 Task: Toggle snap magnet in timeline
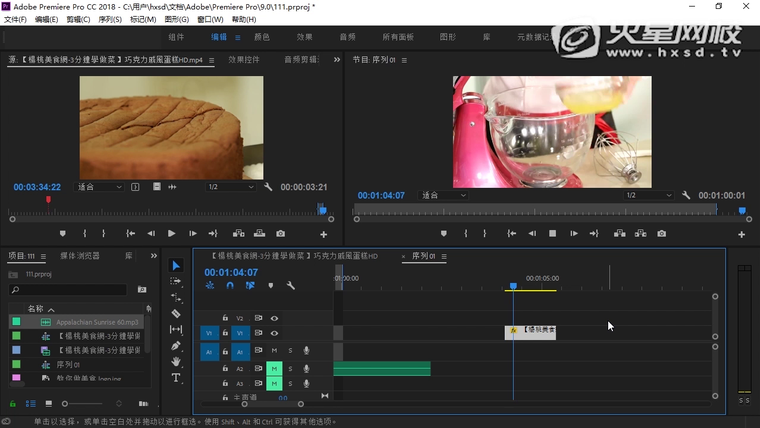[x=230, y=285]
